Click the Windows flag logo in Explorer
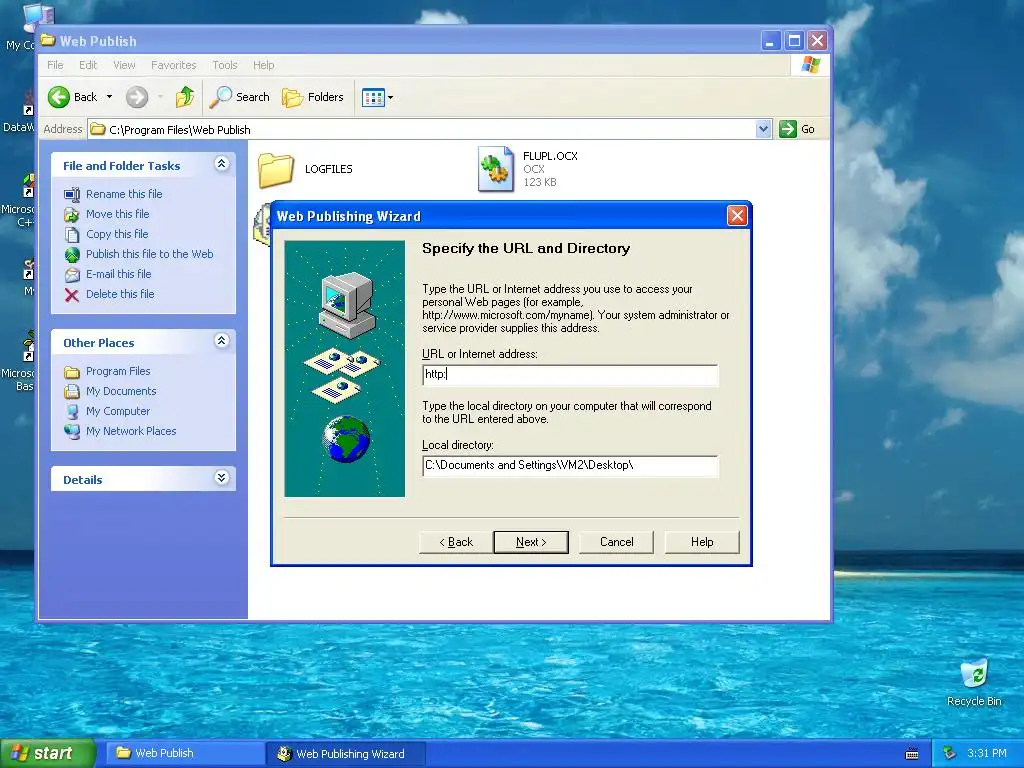The height and width of the screenshot is (768, 1024). tap(810, 65)
